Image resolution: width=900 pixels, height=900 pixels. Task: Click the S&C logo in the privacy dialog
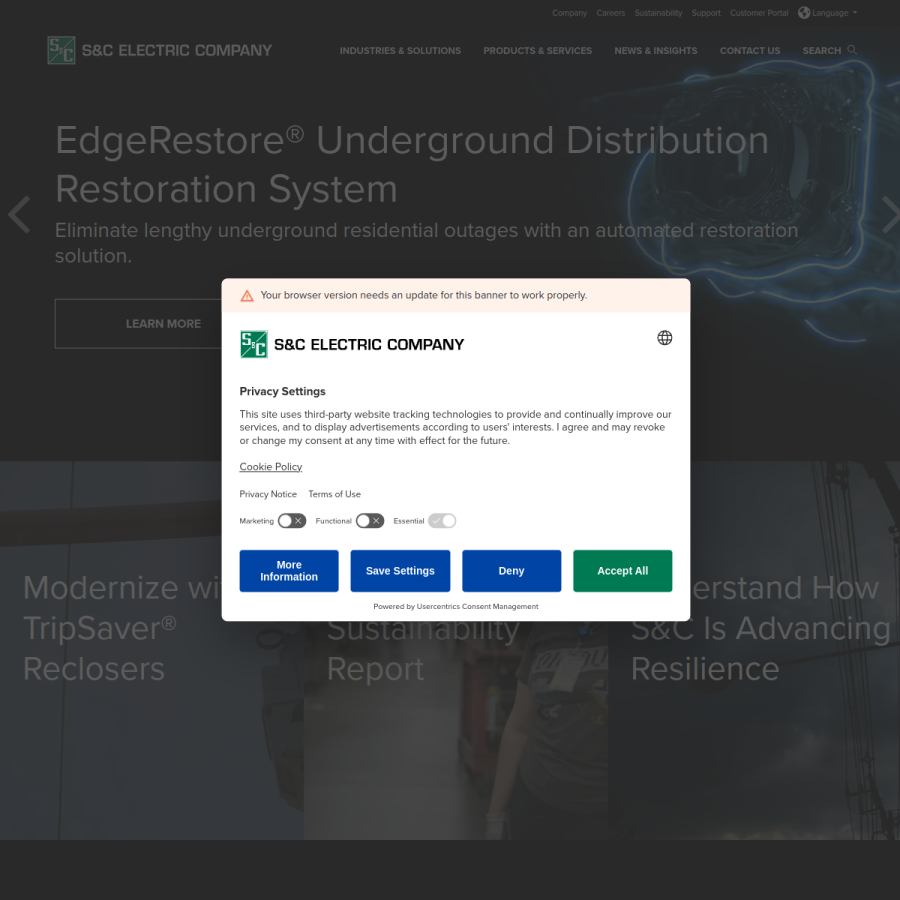pyautogui.click(x=352, y=344)
